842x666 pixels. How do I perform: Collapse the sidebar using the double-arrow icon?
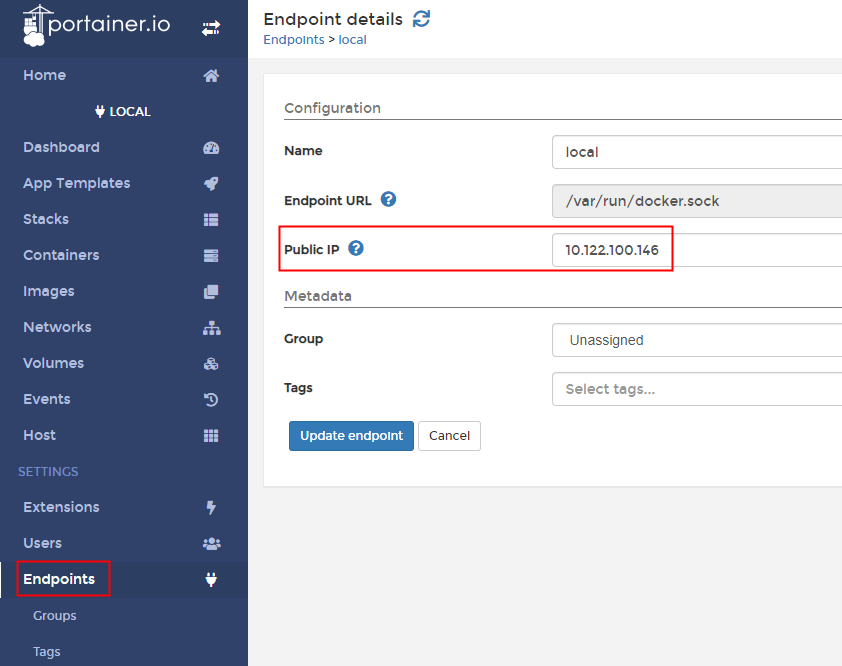[x=211, y=27]
